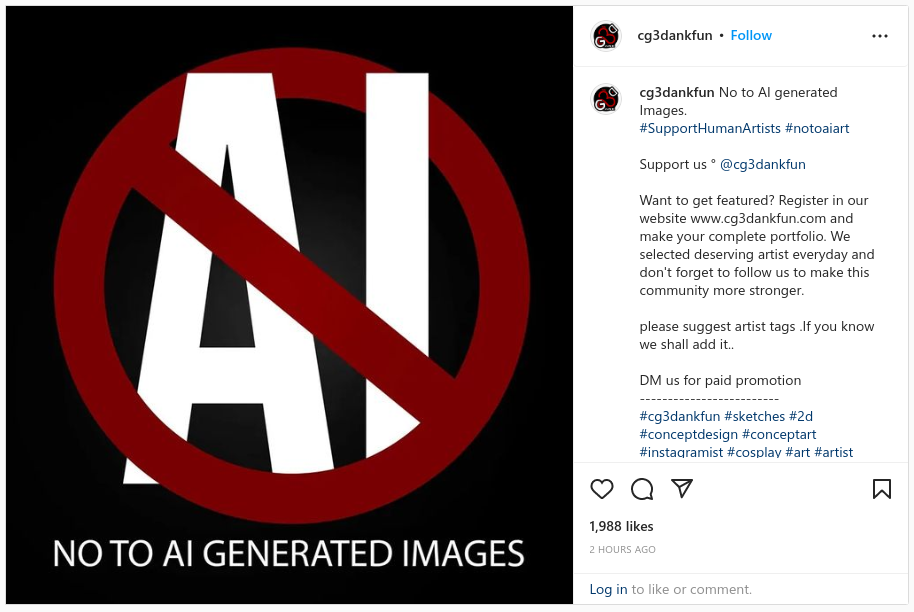
Task: Open the @cg3dankfun mention link
Action: 762,164
